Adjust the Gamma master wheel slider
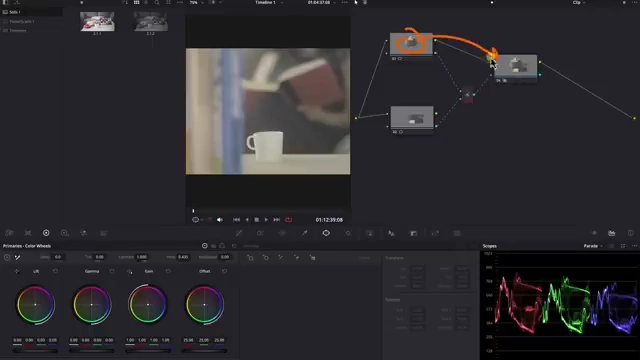This screenshot has height=360, width=640. pos(92,351)
